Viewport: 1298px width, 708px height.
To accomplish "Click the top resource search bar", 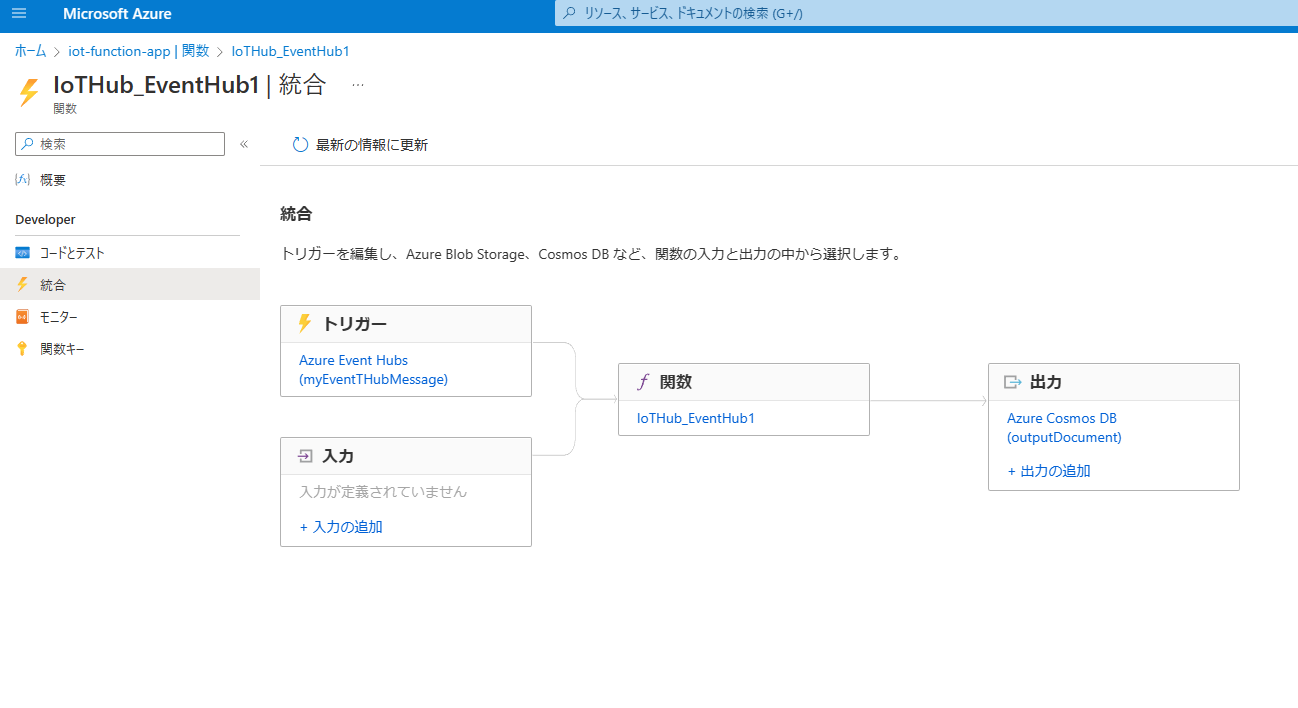I will coord(925,13).
